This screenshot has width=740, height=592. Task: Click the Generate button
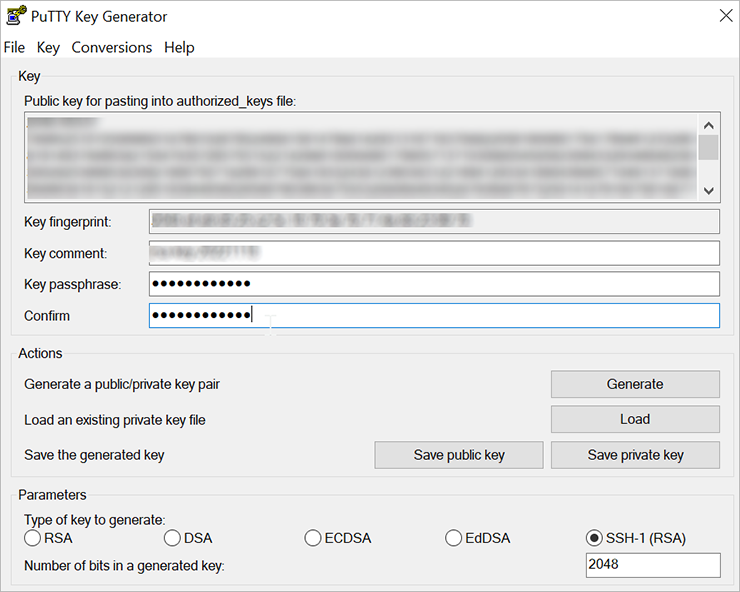coord(635,384)
